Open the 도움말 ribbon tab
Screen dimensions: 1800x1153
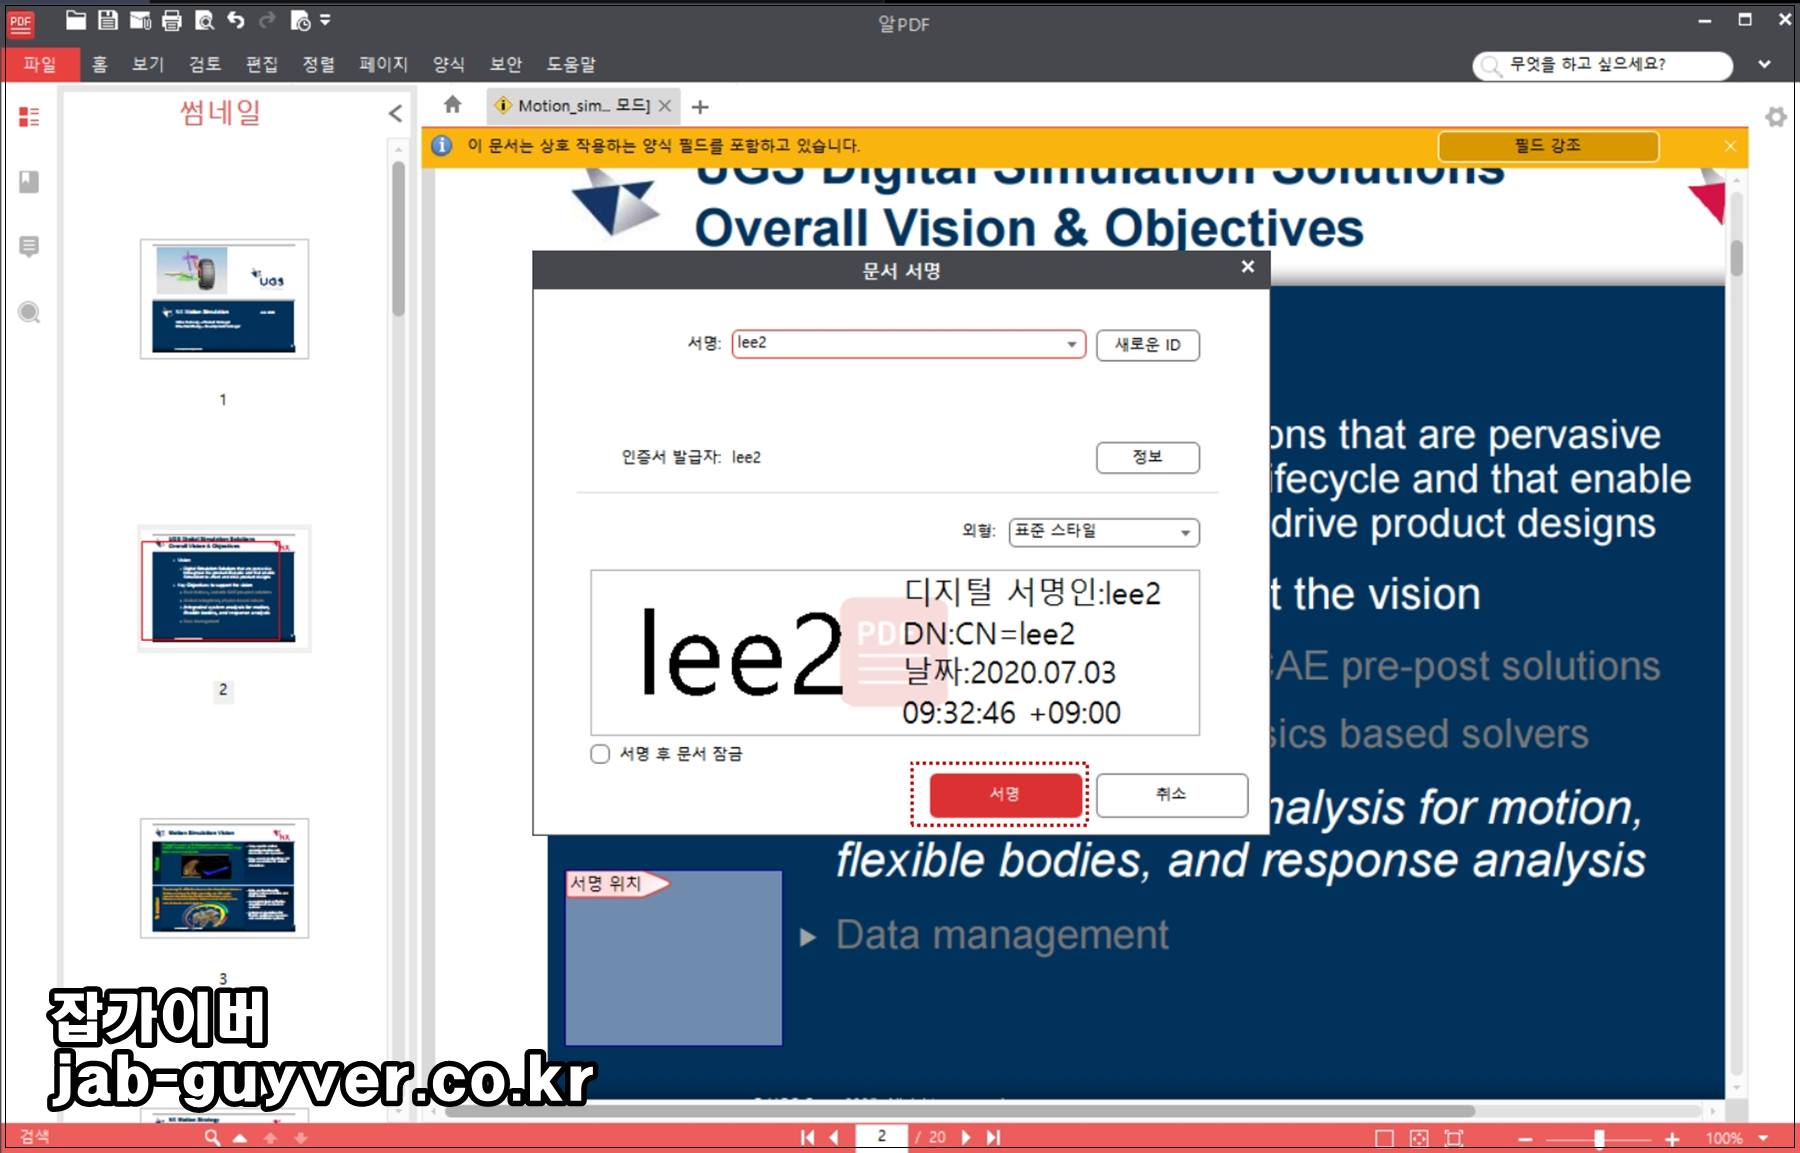[x=571, y=64]
